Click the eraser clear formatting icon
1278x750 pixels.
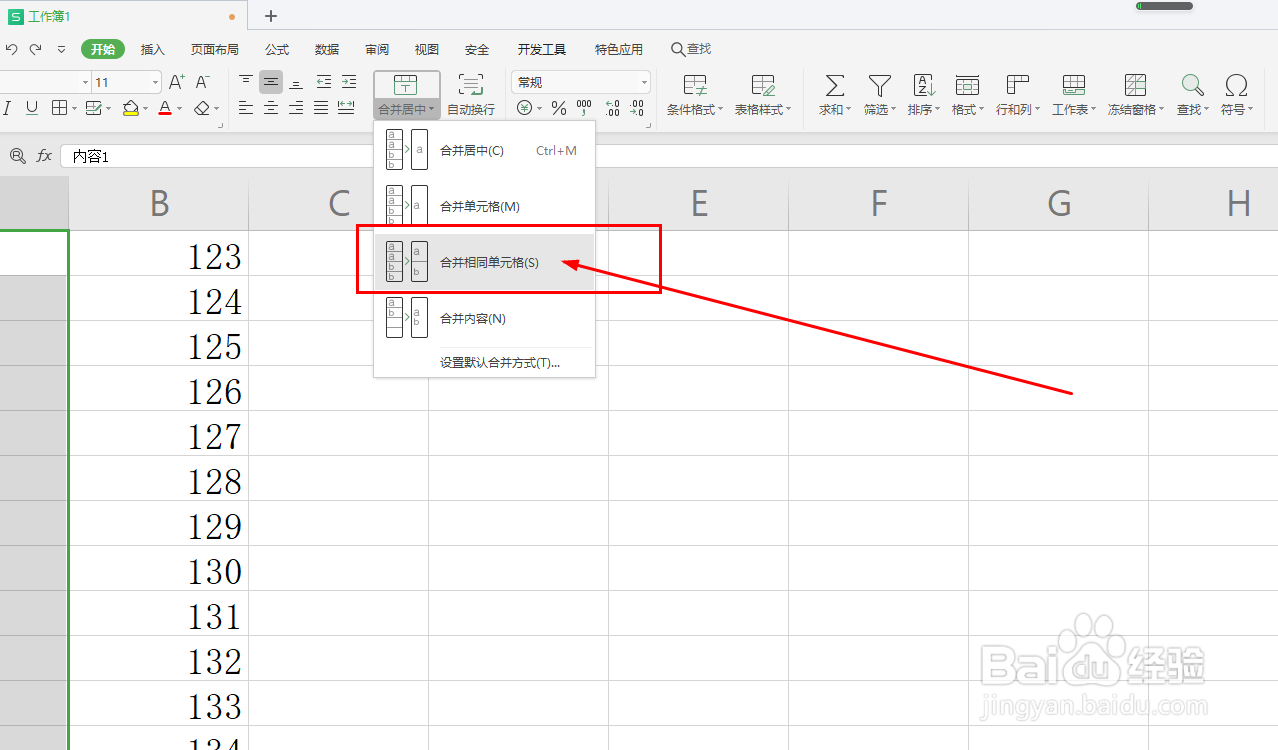[x=203, y=108]
